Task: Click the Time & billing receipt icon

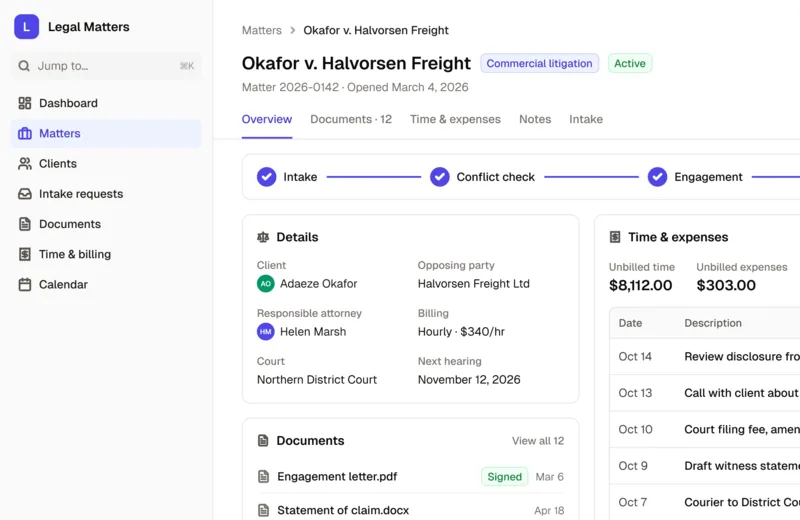Action: [x=24, y=254]
